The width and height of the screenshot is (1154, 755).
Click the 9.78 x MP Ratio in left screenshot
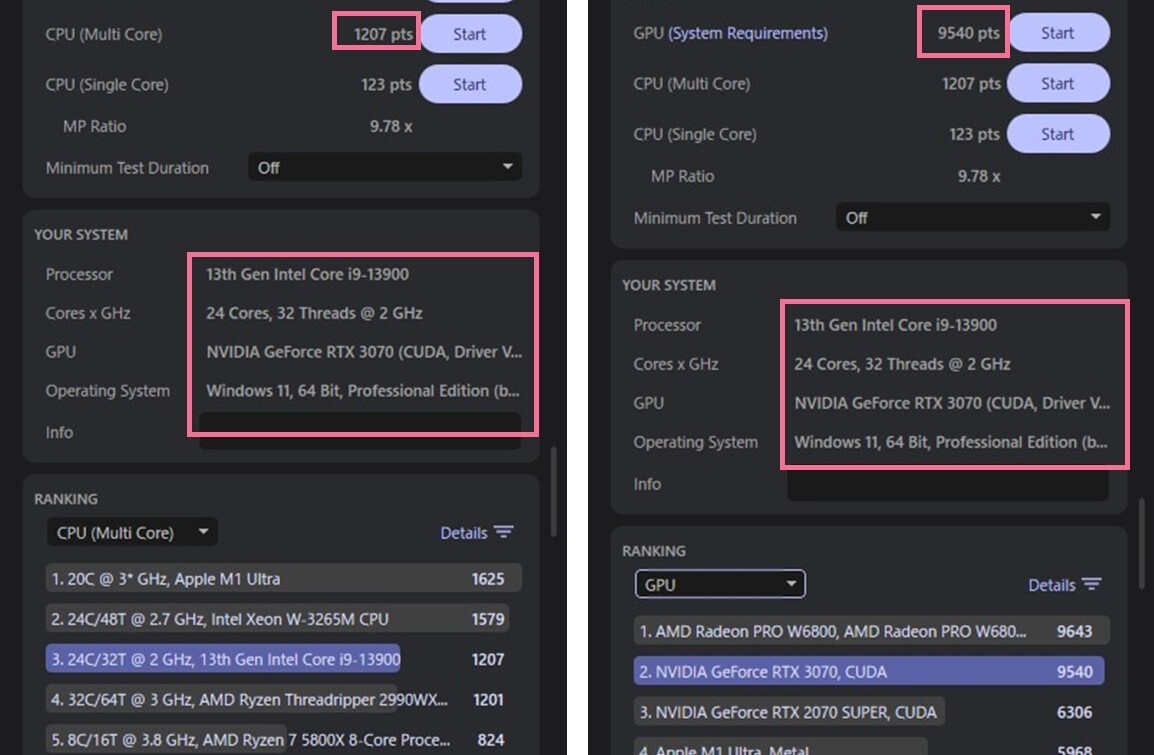point(391,127)
